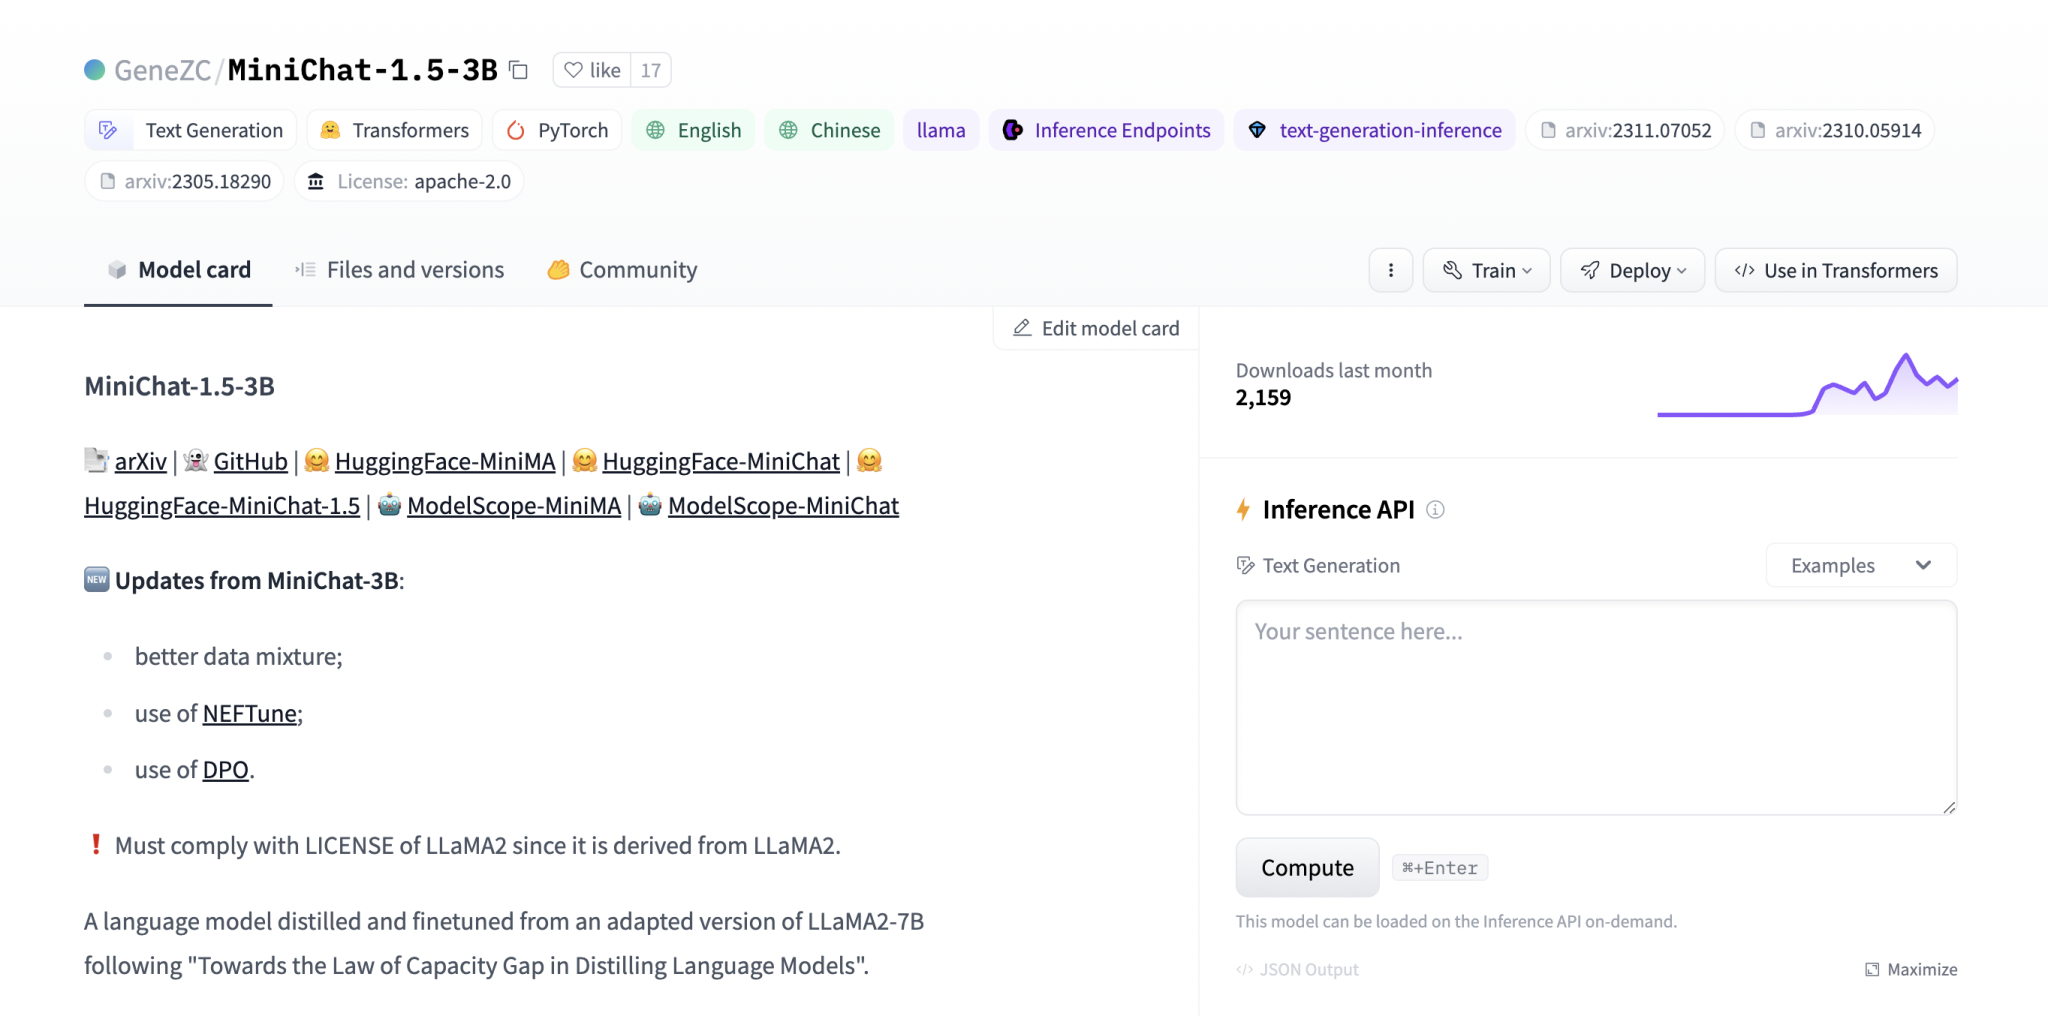
Task: Click the Inference API info icon
Action: pos(1436,510)
